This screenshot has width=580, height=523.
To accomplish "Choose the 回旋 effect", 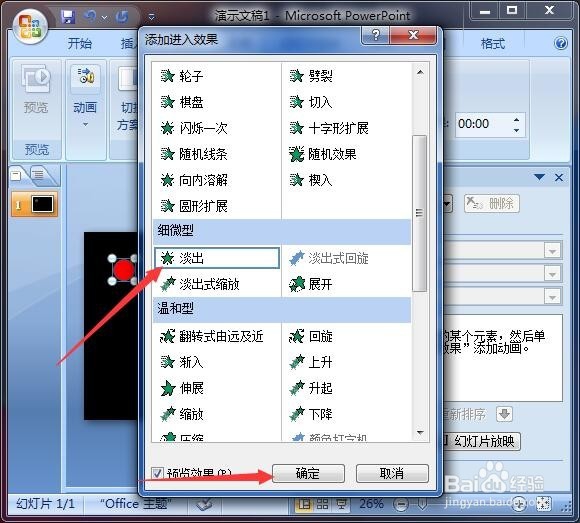I will 311,336.
